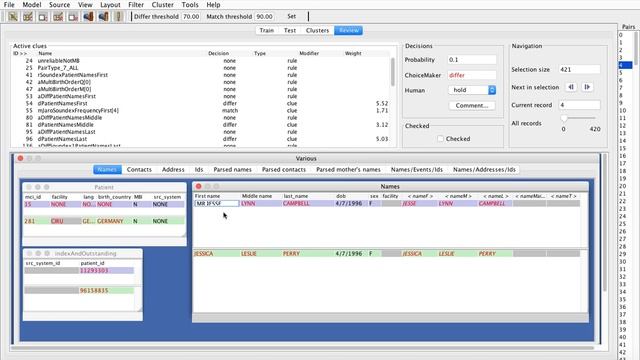Close the Various window
The width and height of the screenshot is (640, 360).
[20, 158]
